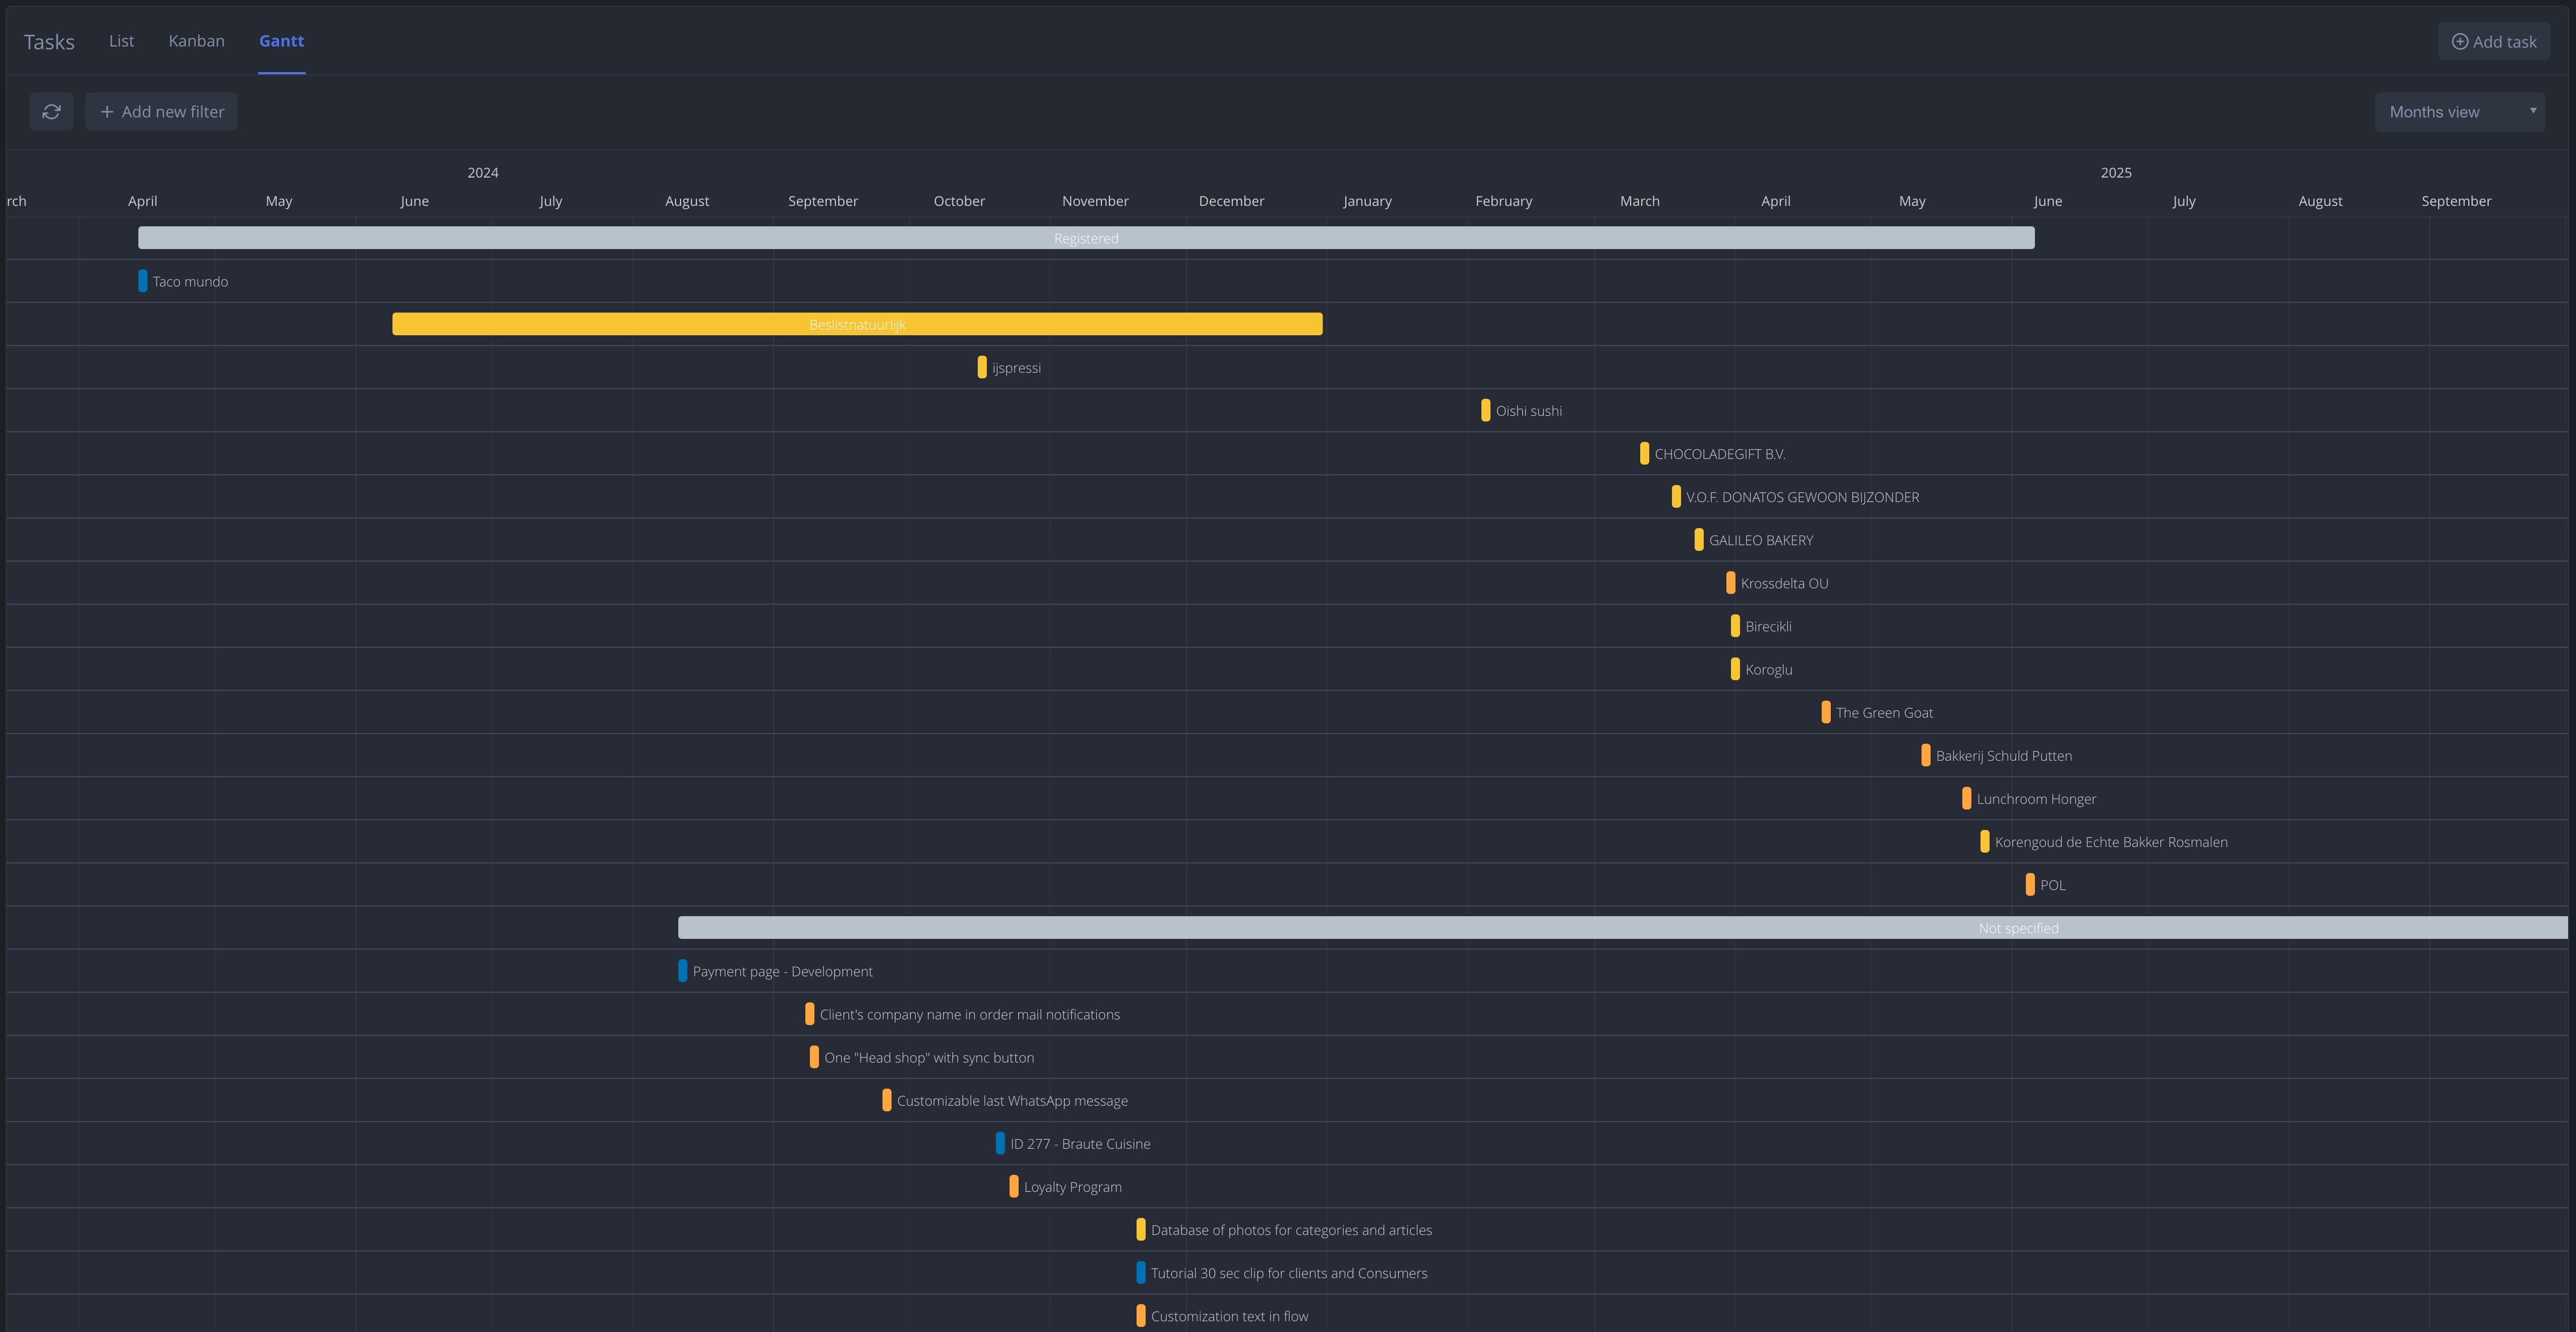Image resolution: width=2576 pixels, height=1332 pixels.
Task: Click the Registered group bar
Action: pyautogui.click(x=1086, y=238)
